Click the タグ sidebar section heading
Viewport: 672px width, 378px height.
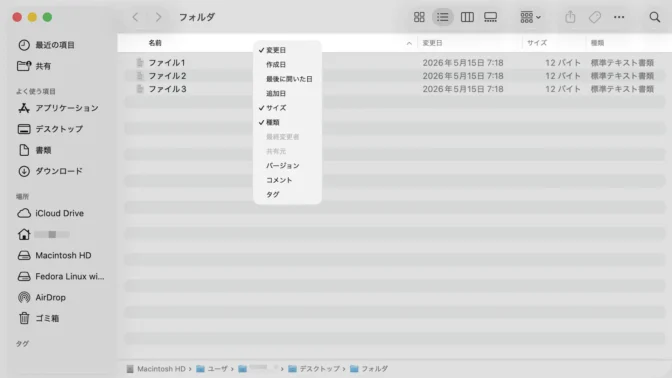(22, 344)
